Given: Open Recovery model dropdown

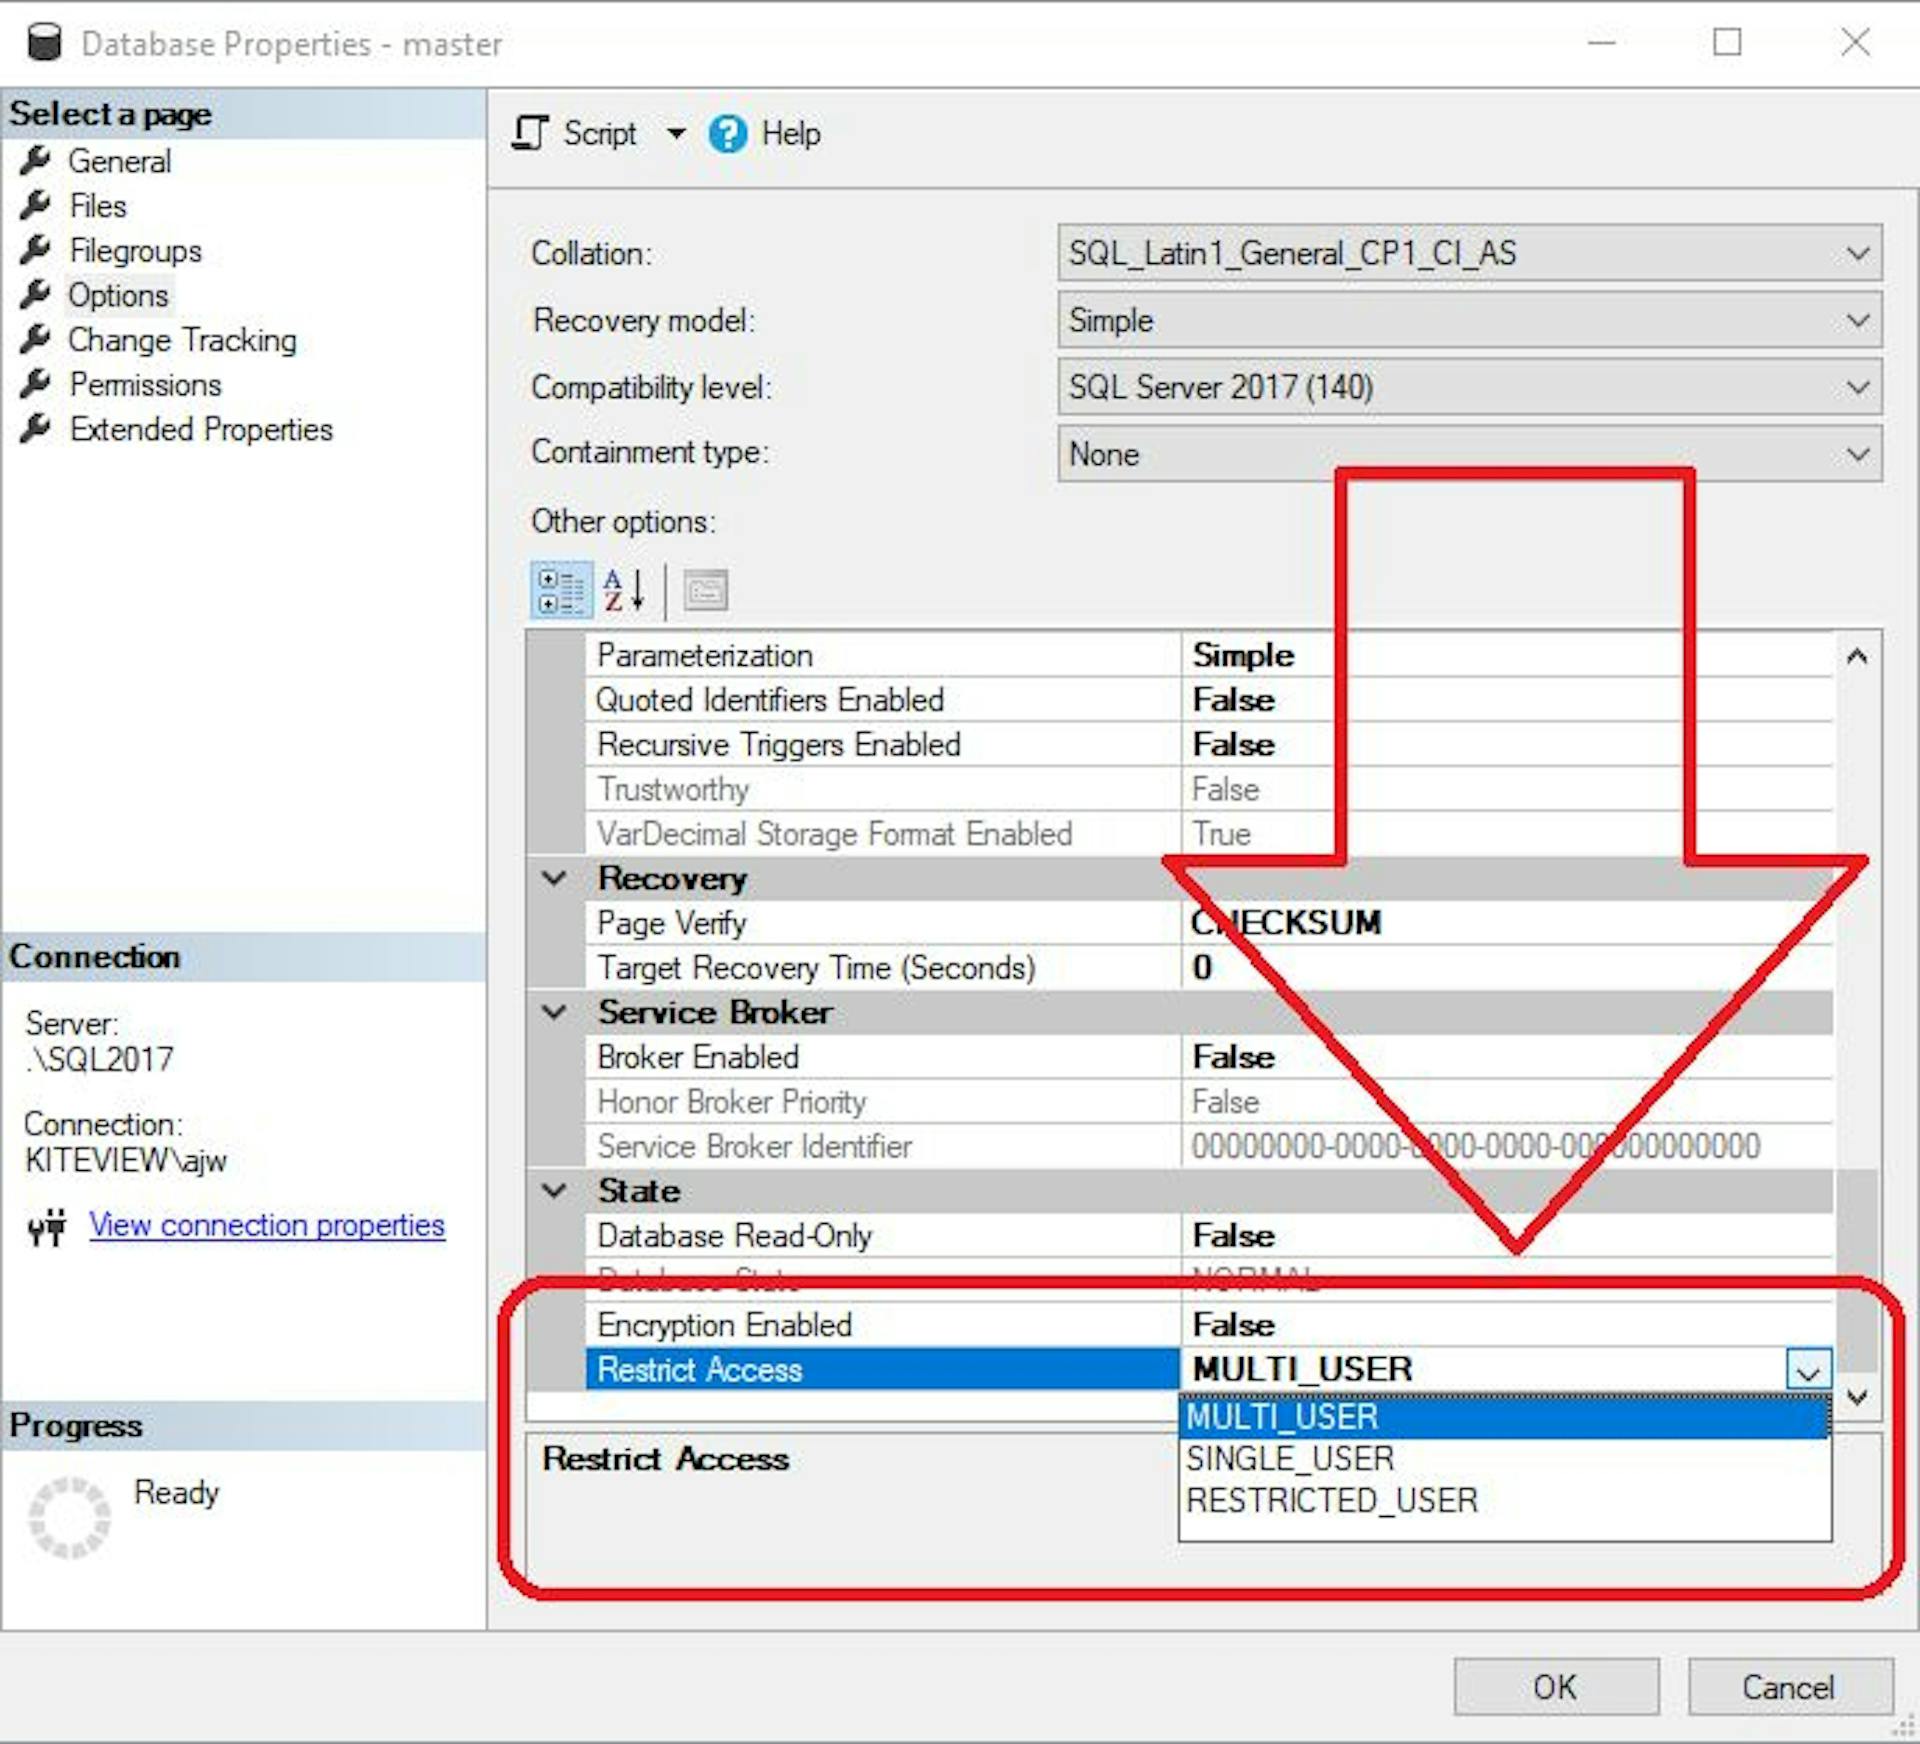Looking at the screenshot, I should click(x=1857, y=320).
